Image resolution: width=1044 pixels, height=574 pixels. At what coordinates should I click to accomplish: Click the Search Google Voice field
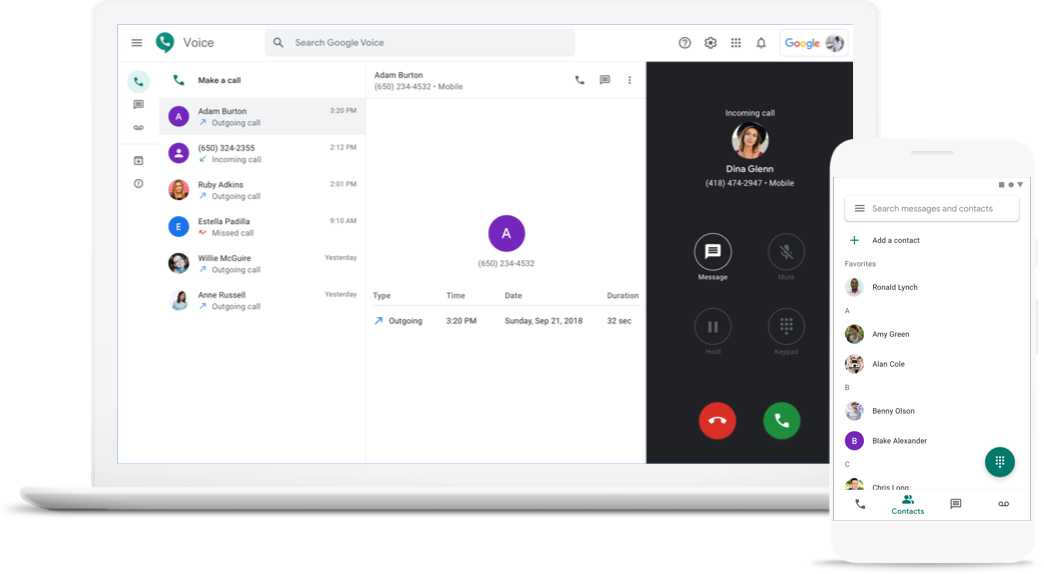click(420, 43)
